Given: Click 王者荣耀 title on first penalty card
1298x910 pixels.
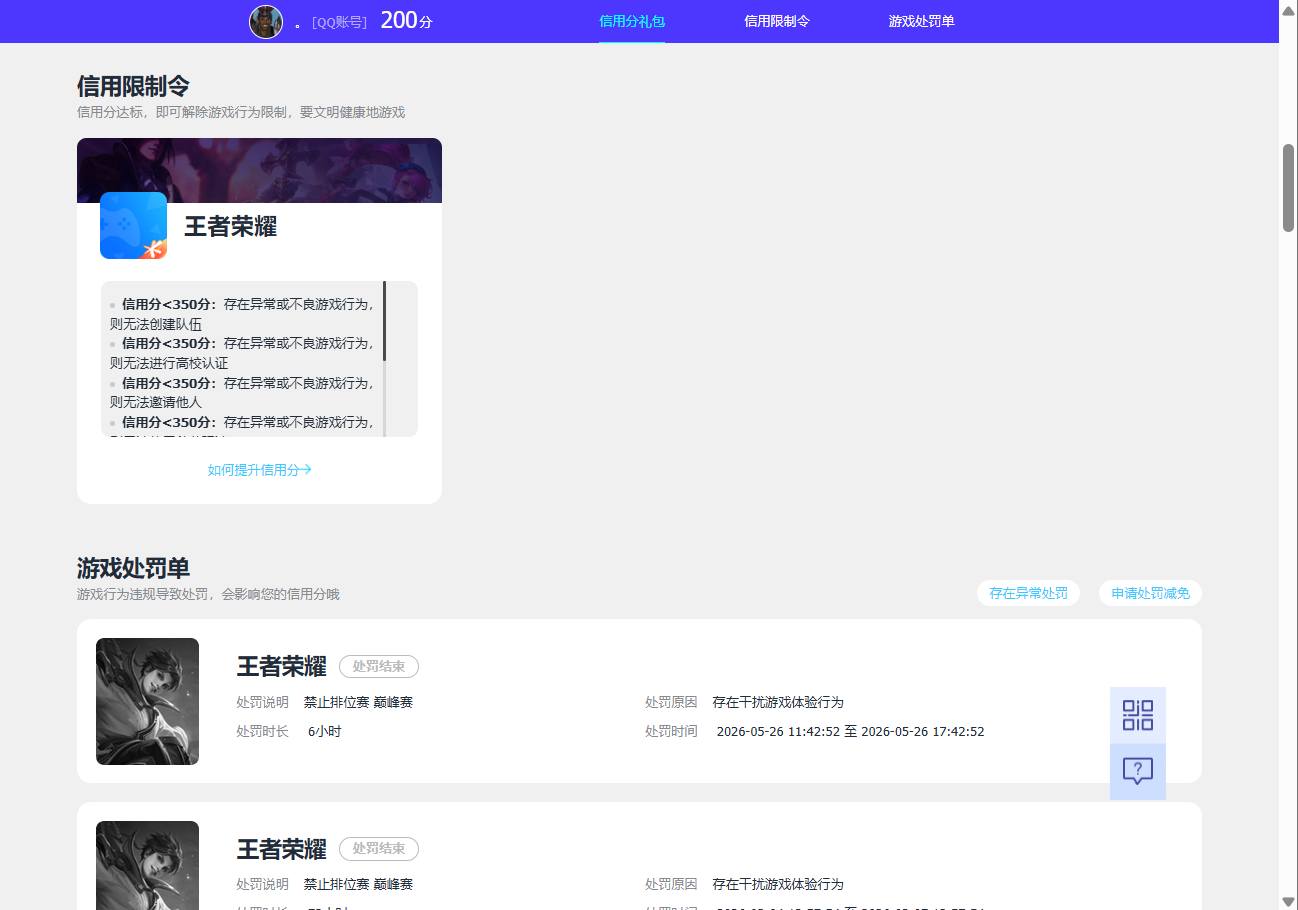Looking at the screenshot, I should (x=282, y=666).
